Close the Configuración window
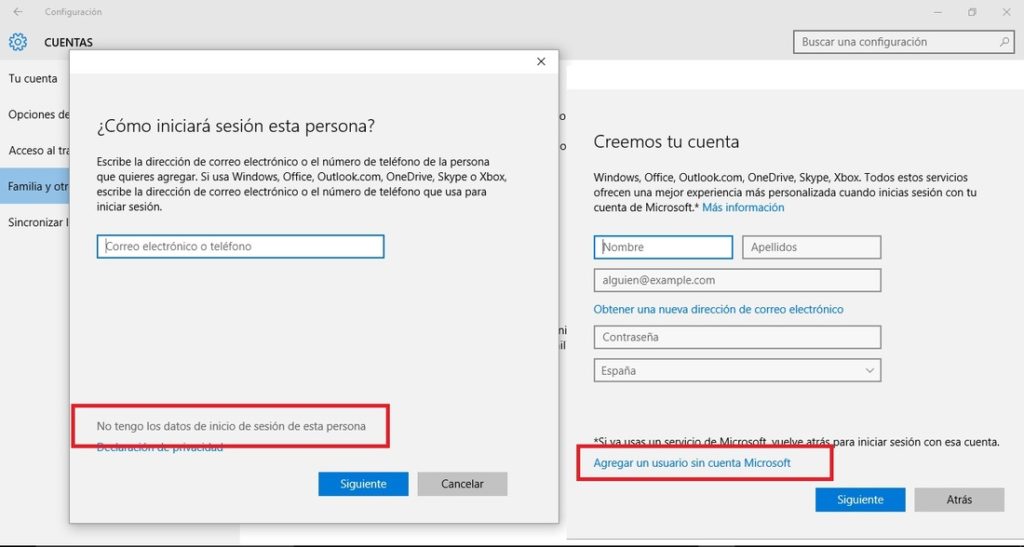 1006,12
